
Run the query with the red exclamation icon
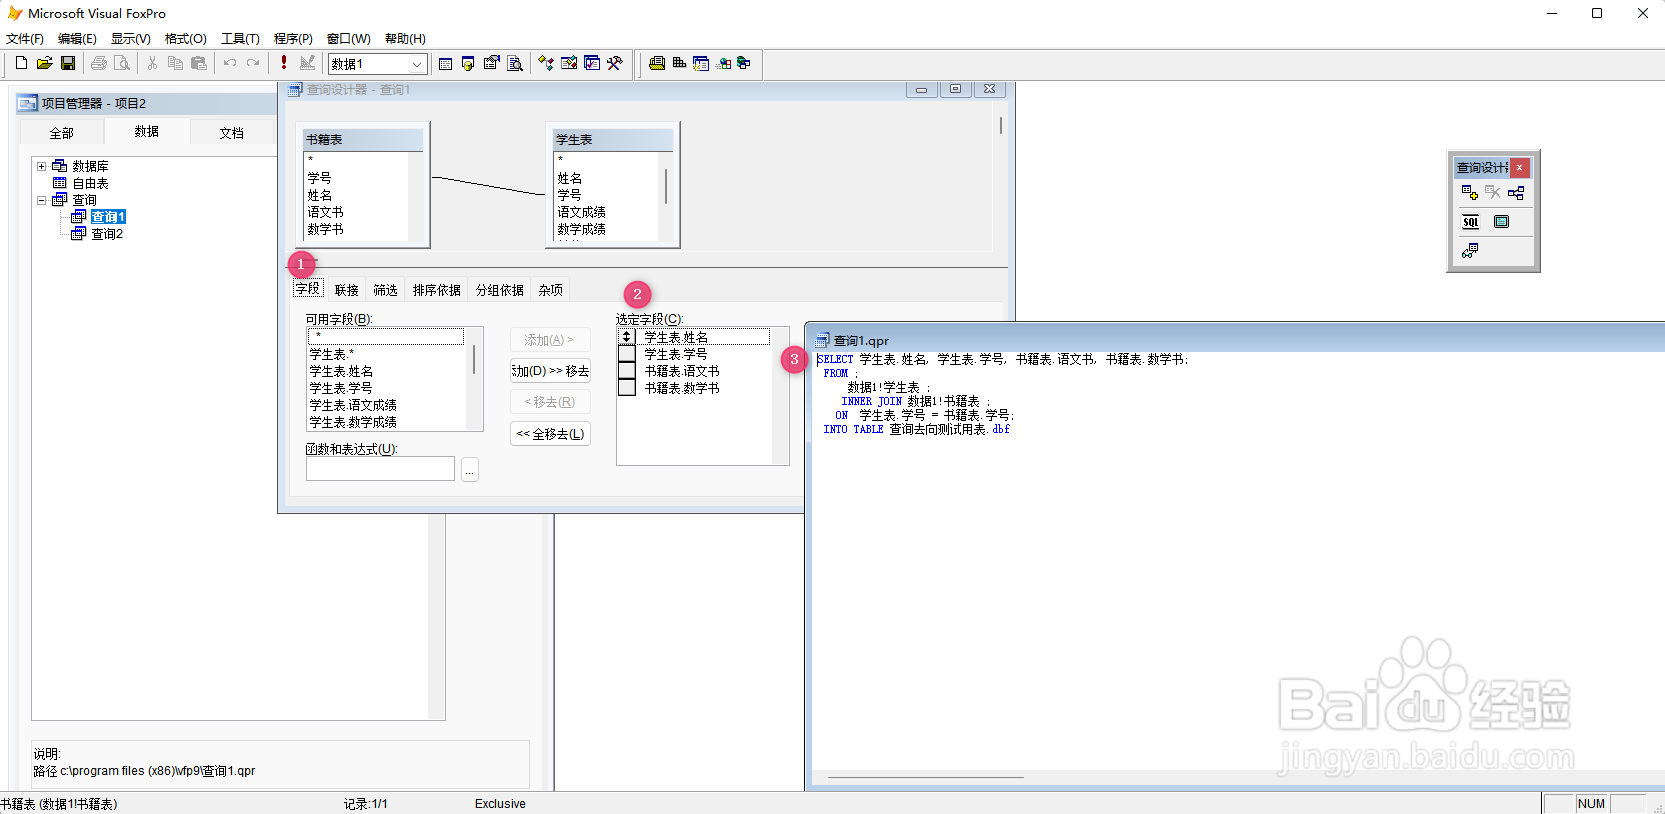point(284,63)
